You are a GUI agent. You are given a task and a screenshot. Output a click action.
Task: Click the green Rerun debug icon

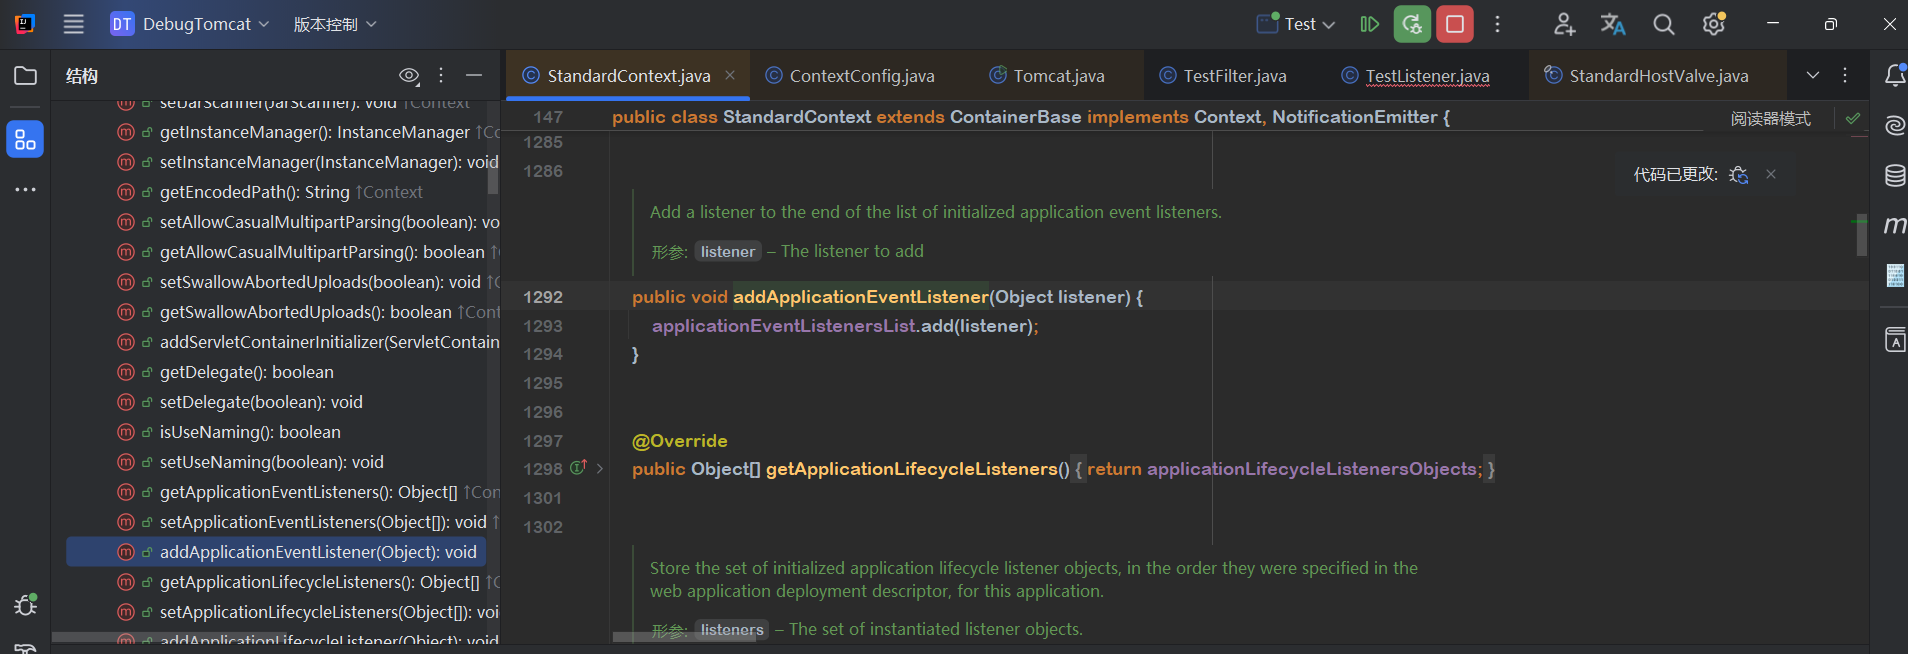[x=1412, y=24]
